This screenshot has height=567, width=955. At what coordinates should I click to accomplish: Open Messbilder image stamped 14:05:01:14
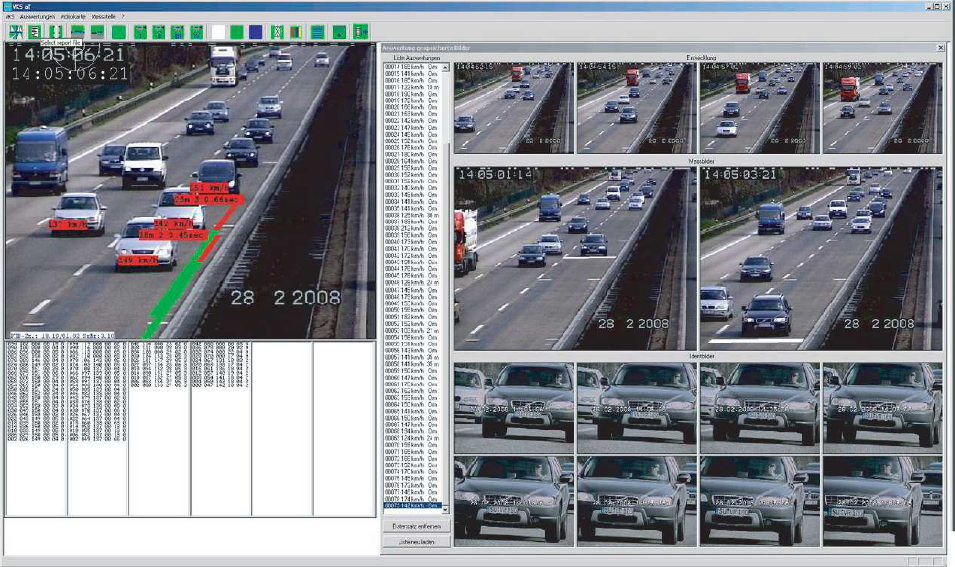point(575,258)
